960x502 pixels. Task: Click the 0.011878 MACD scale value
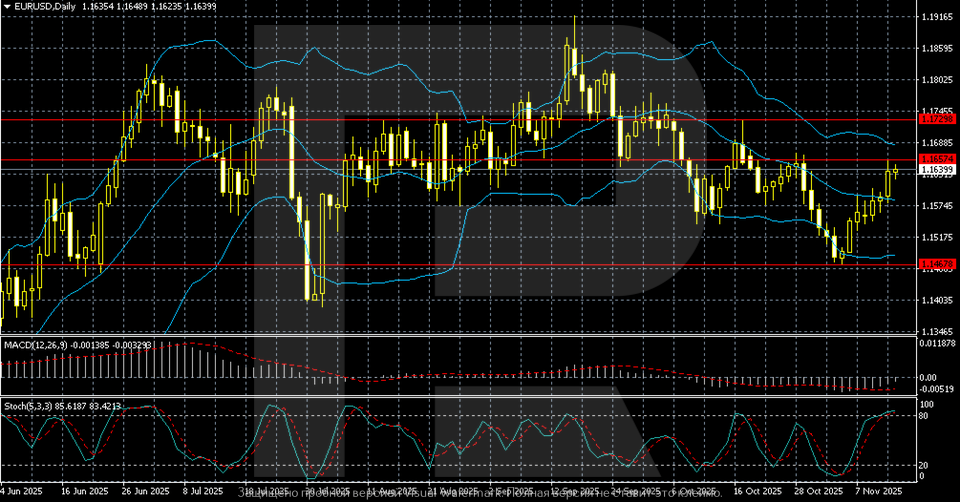point(939,344)
